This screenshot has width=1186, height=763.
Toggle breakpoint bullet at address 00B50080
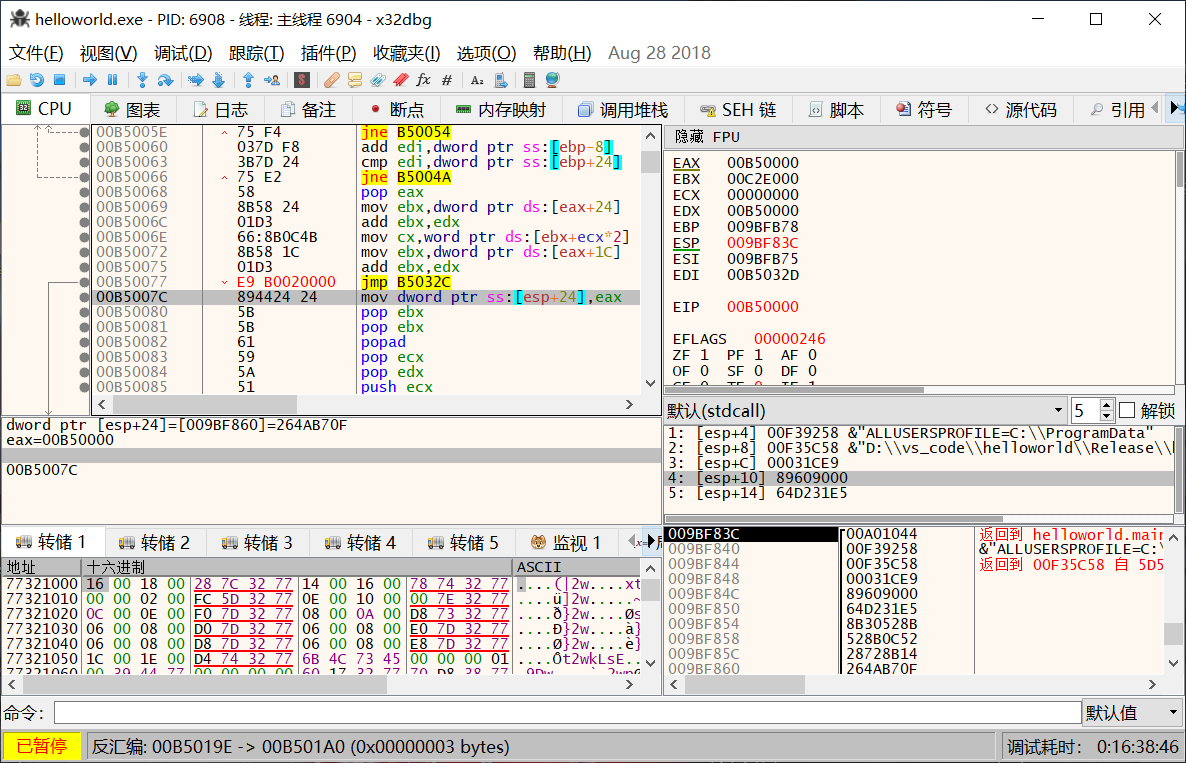point(84,312)
